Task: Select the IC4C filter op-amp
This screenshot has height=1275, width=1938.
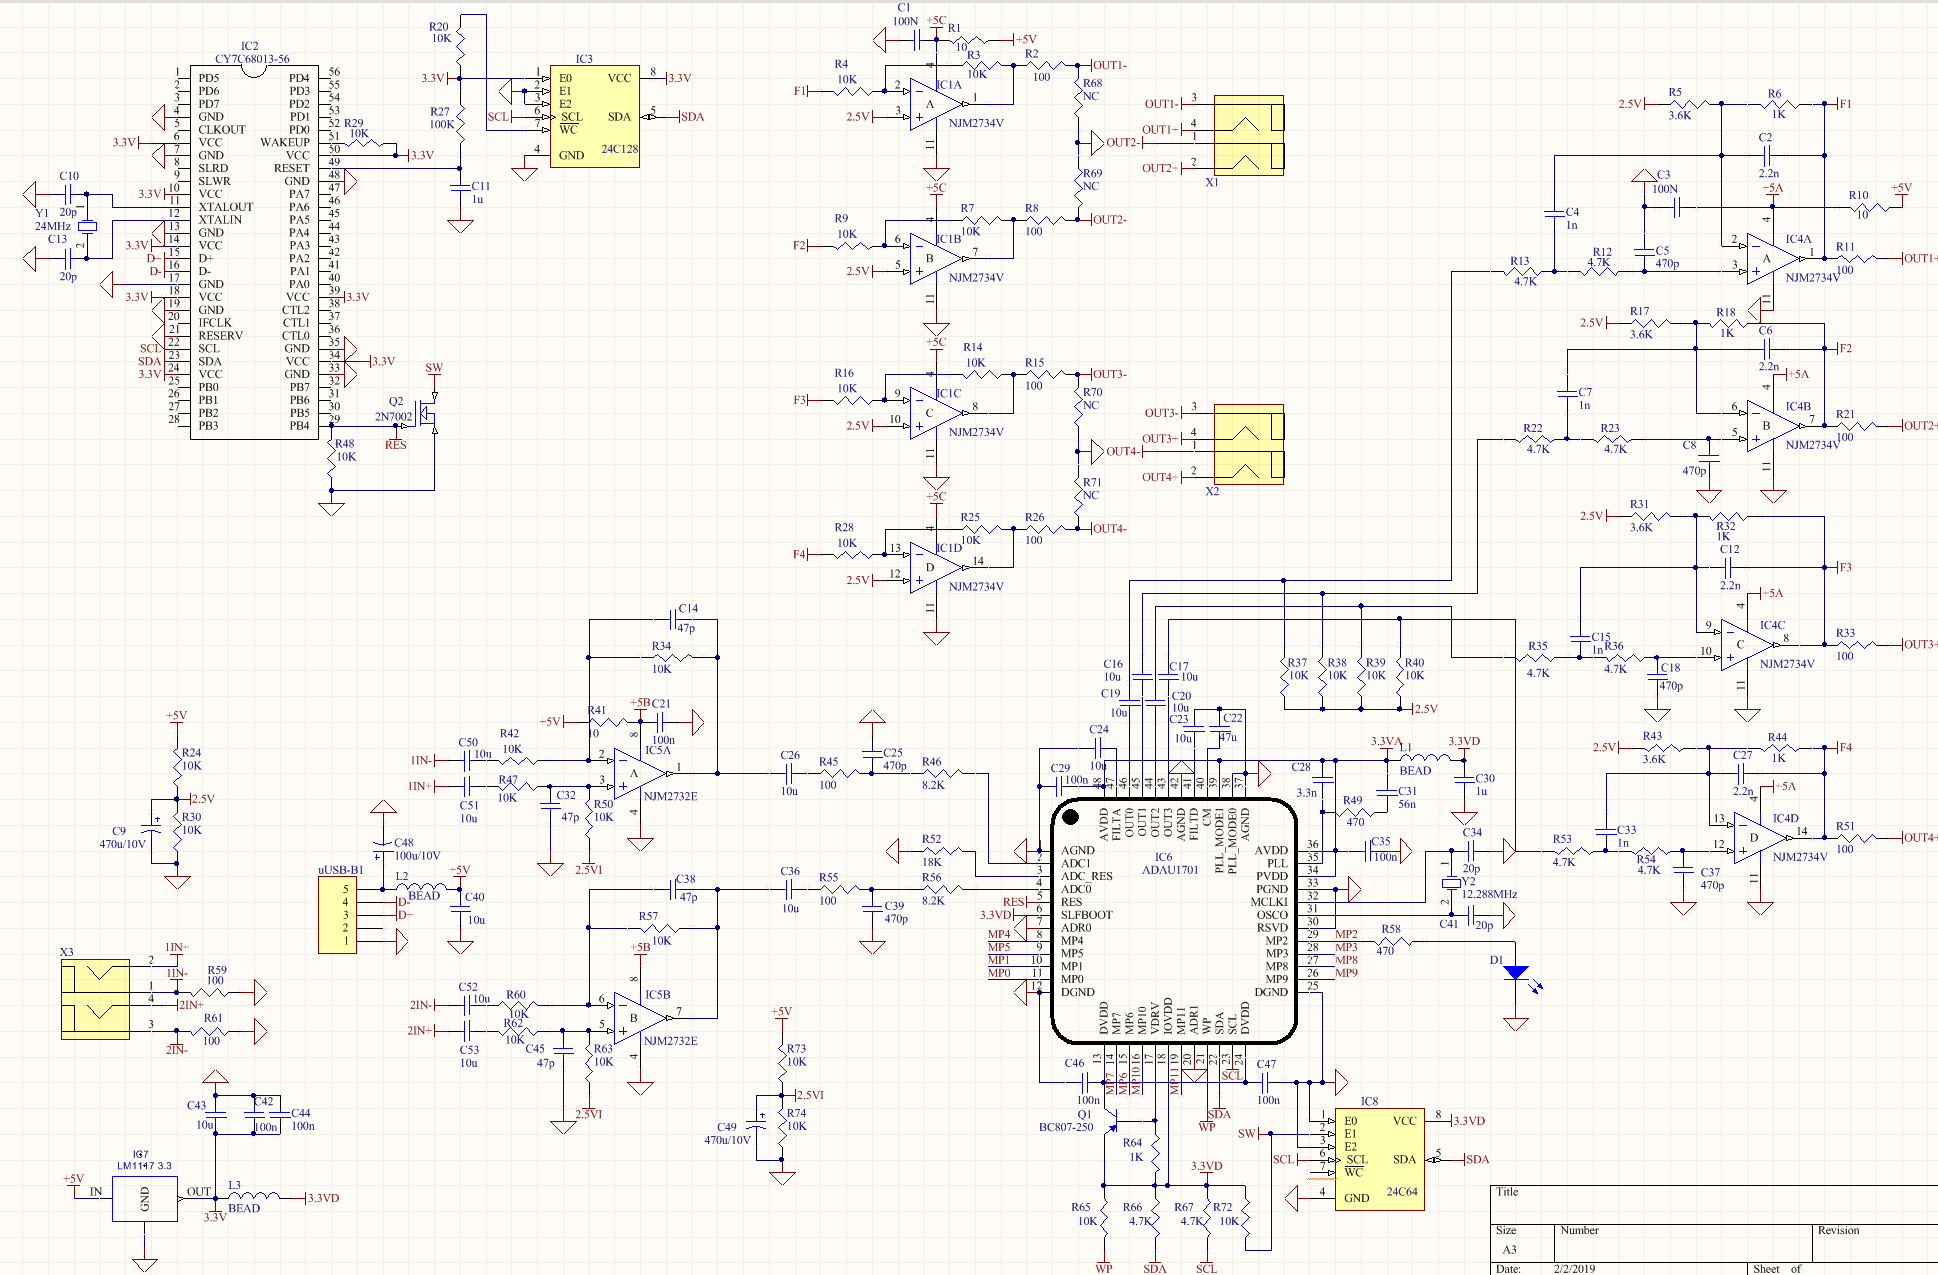Action: [1748, 645]
